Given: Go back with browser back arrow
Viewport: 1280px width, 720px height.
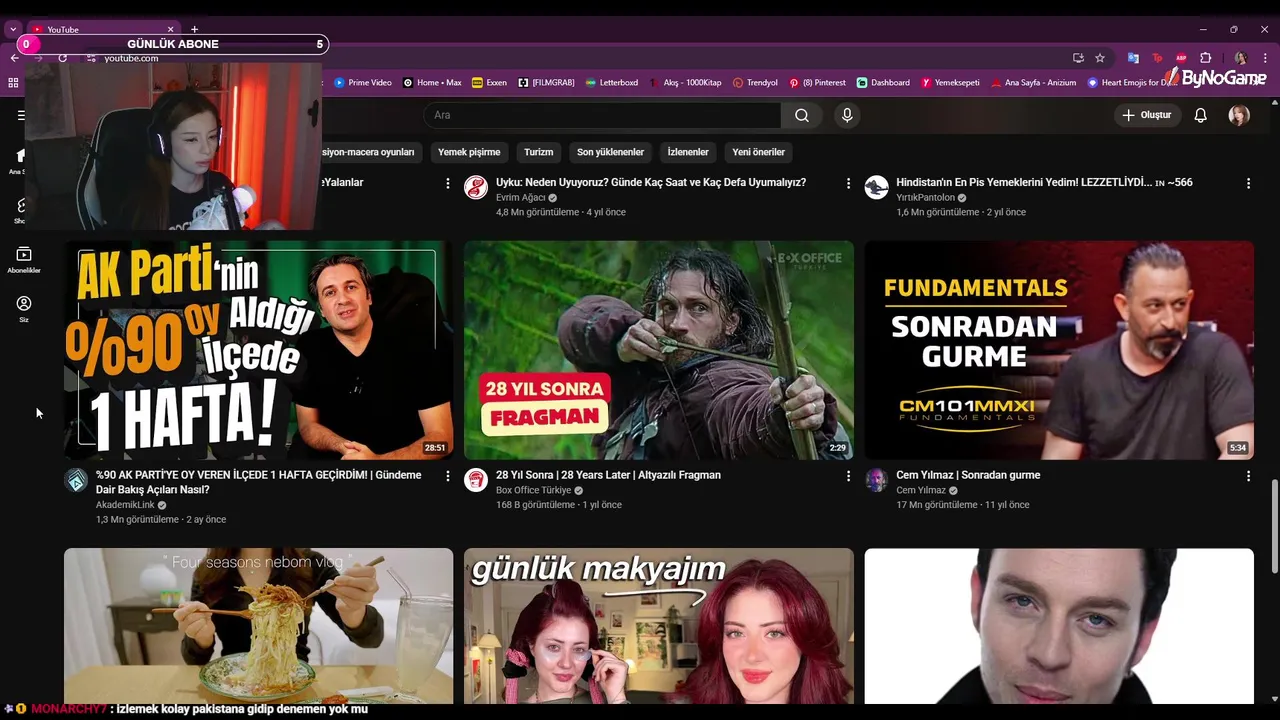Looking at the screenshot, I should tap(14, 58).
